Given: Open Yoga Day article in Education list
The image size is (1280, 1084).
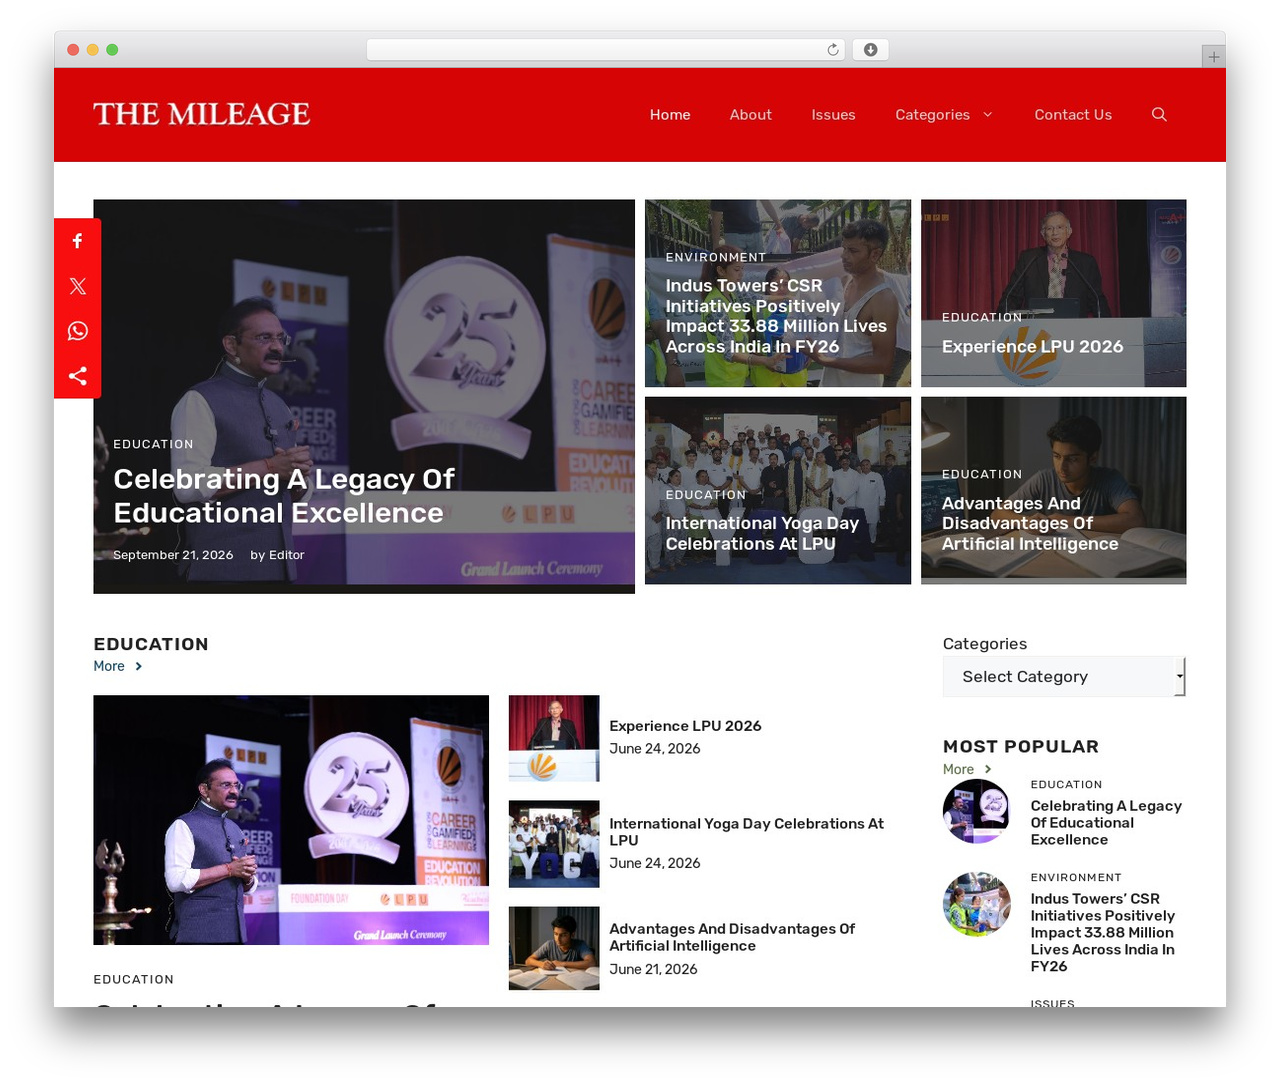Looking at the screenshot, I should coord(747,832).
